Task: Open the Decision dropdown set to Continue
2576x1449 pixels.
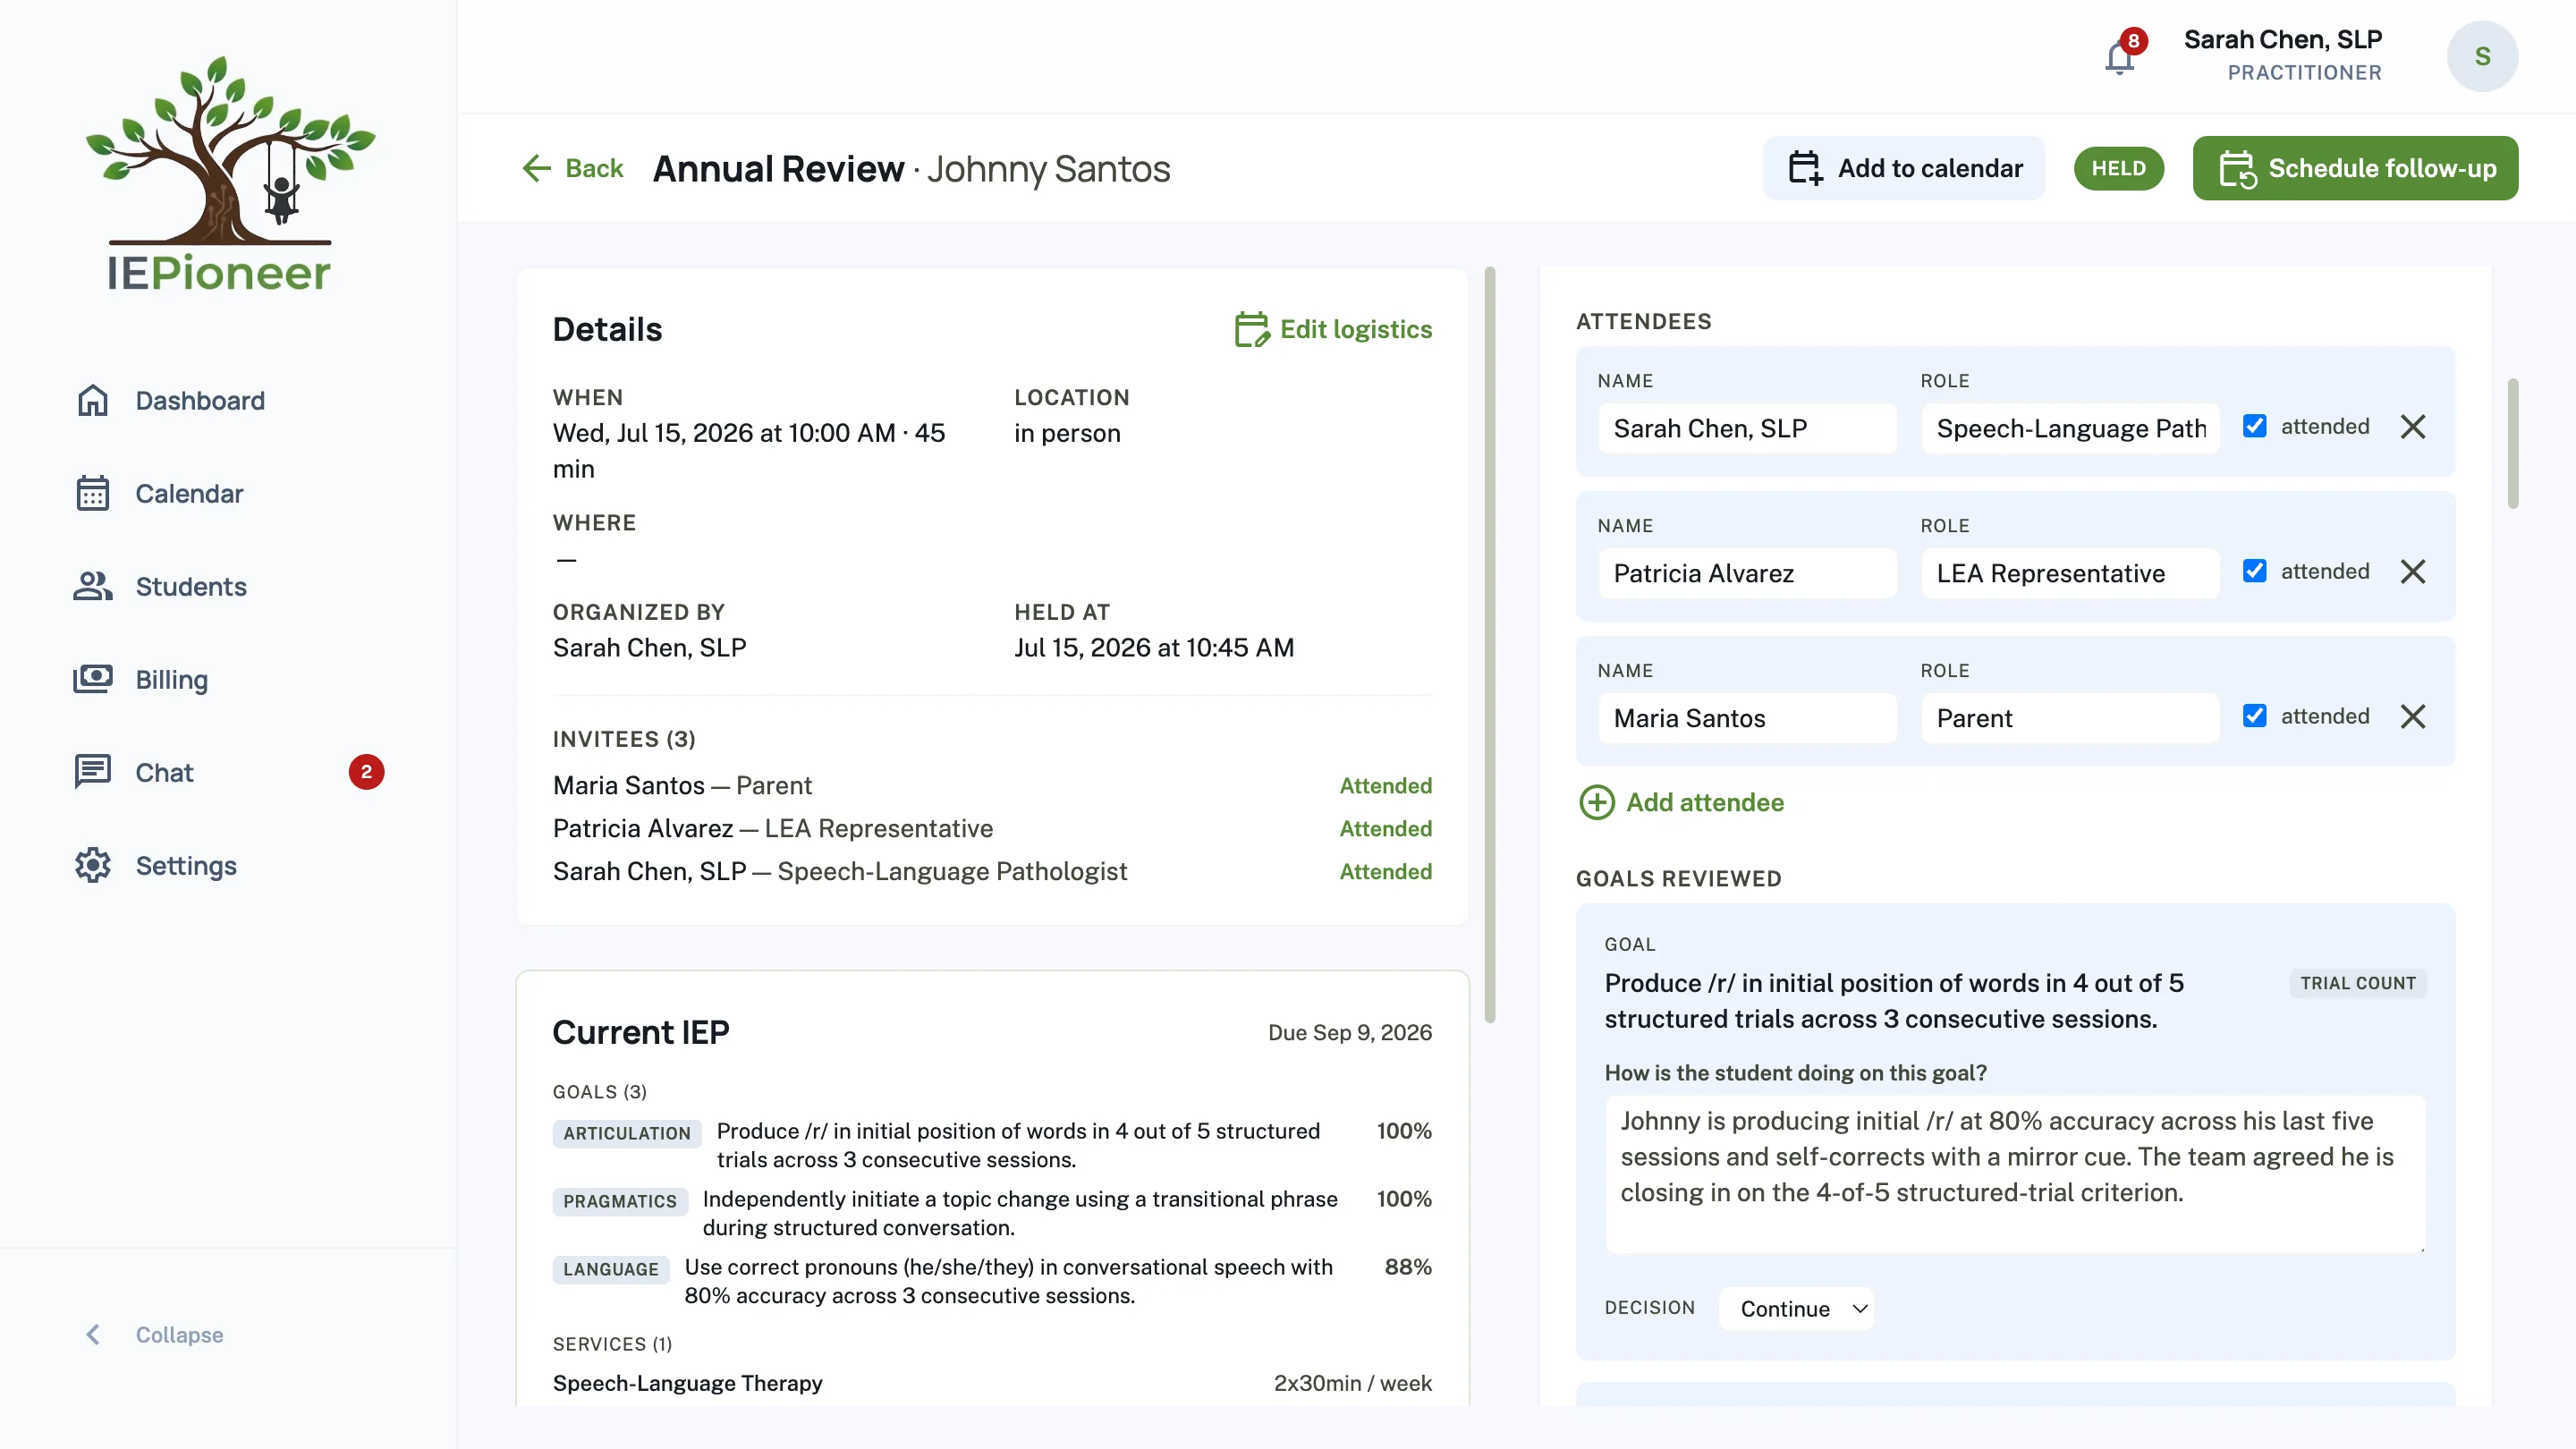Action: pyautogui.click(x=1796, y=1308)
